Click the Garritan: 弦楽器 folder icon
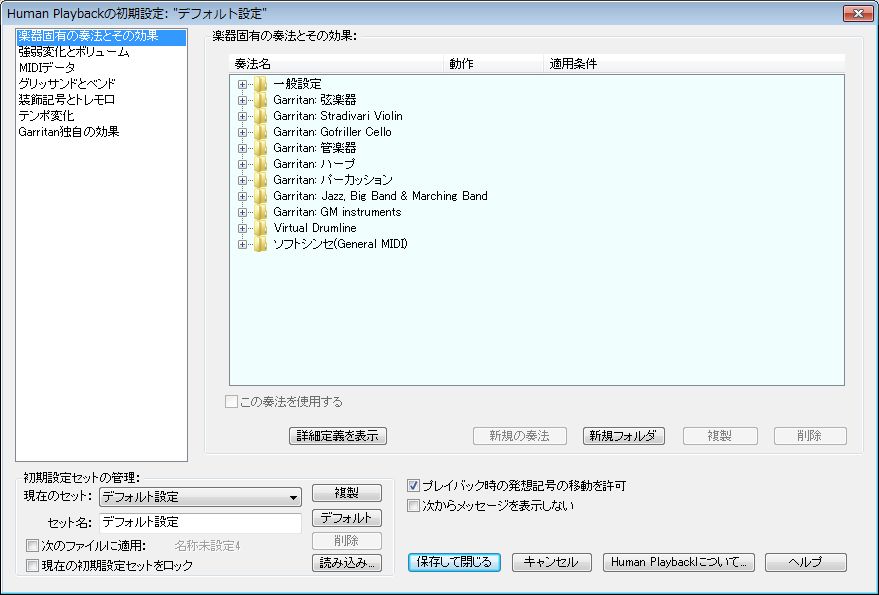 (260, 100)
